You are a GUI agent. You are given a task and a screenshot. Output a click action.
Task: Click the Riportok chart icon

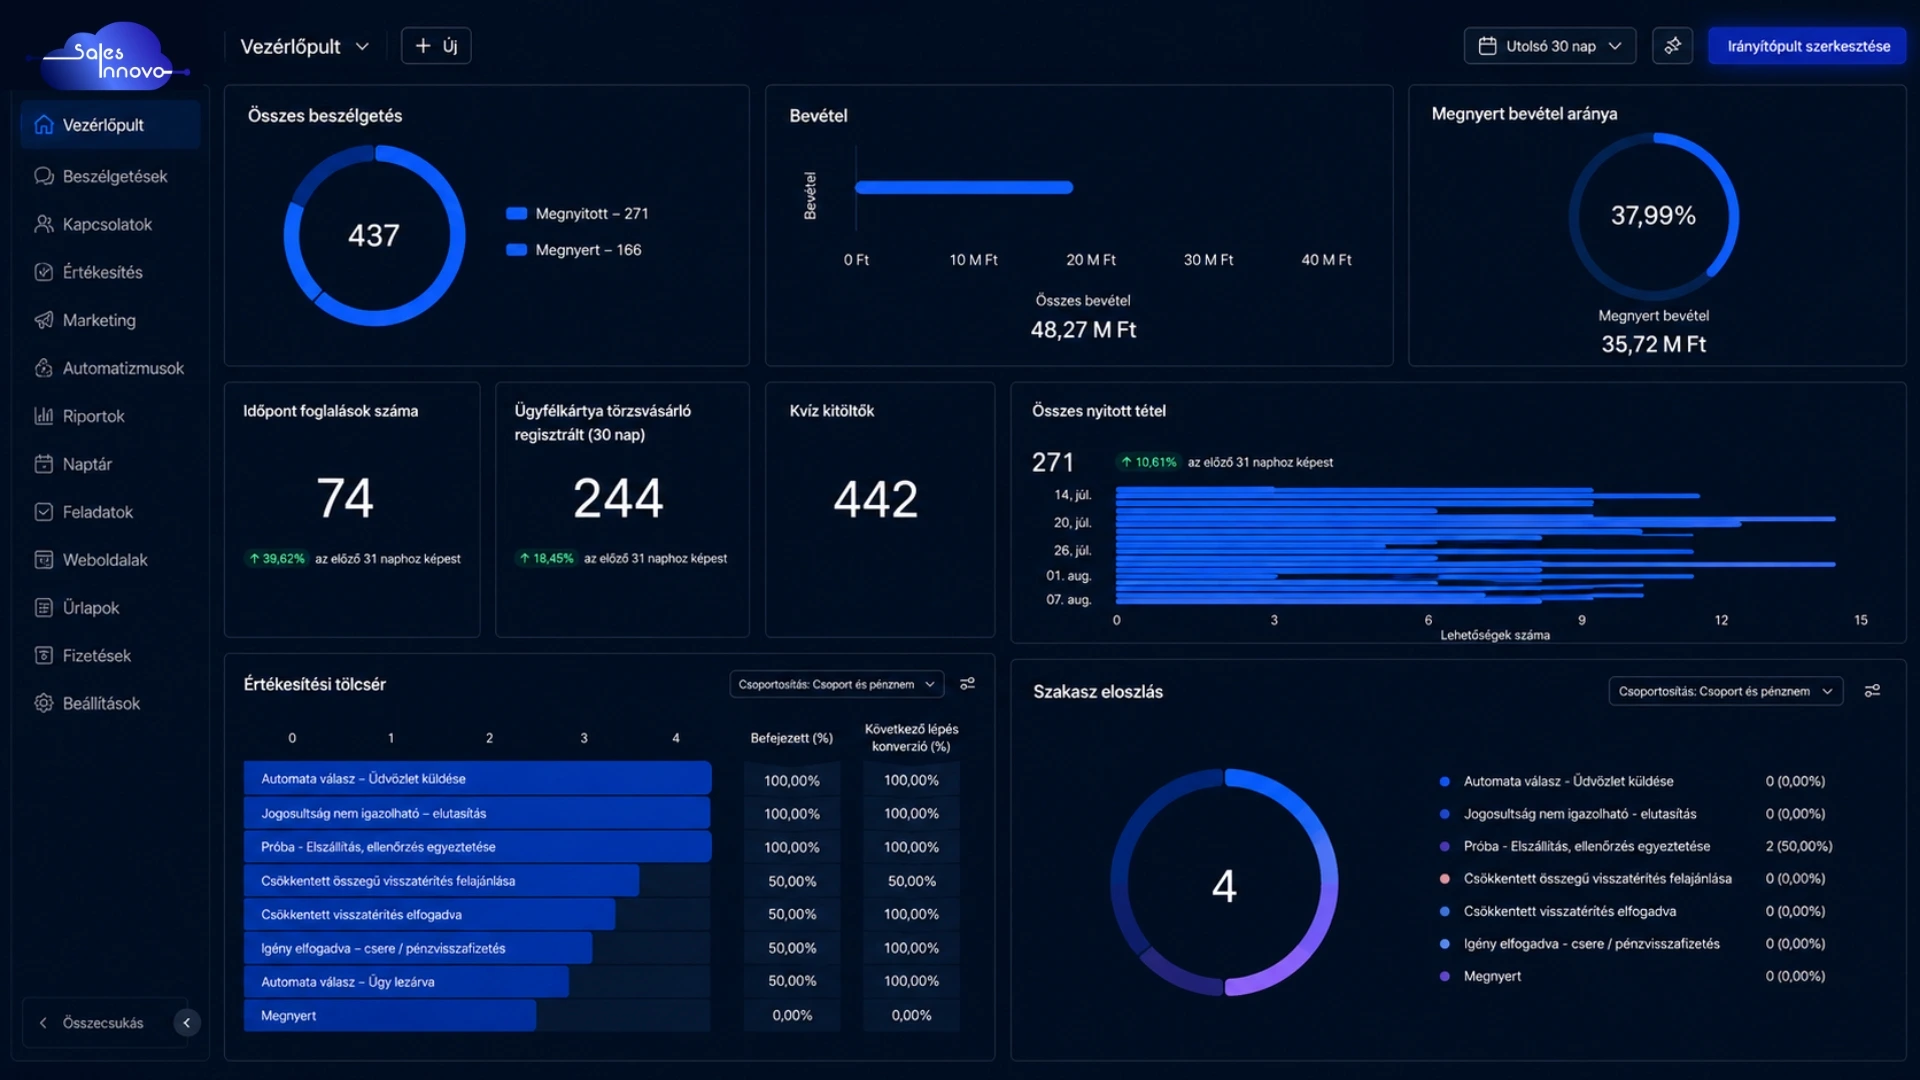(44, 416)
